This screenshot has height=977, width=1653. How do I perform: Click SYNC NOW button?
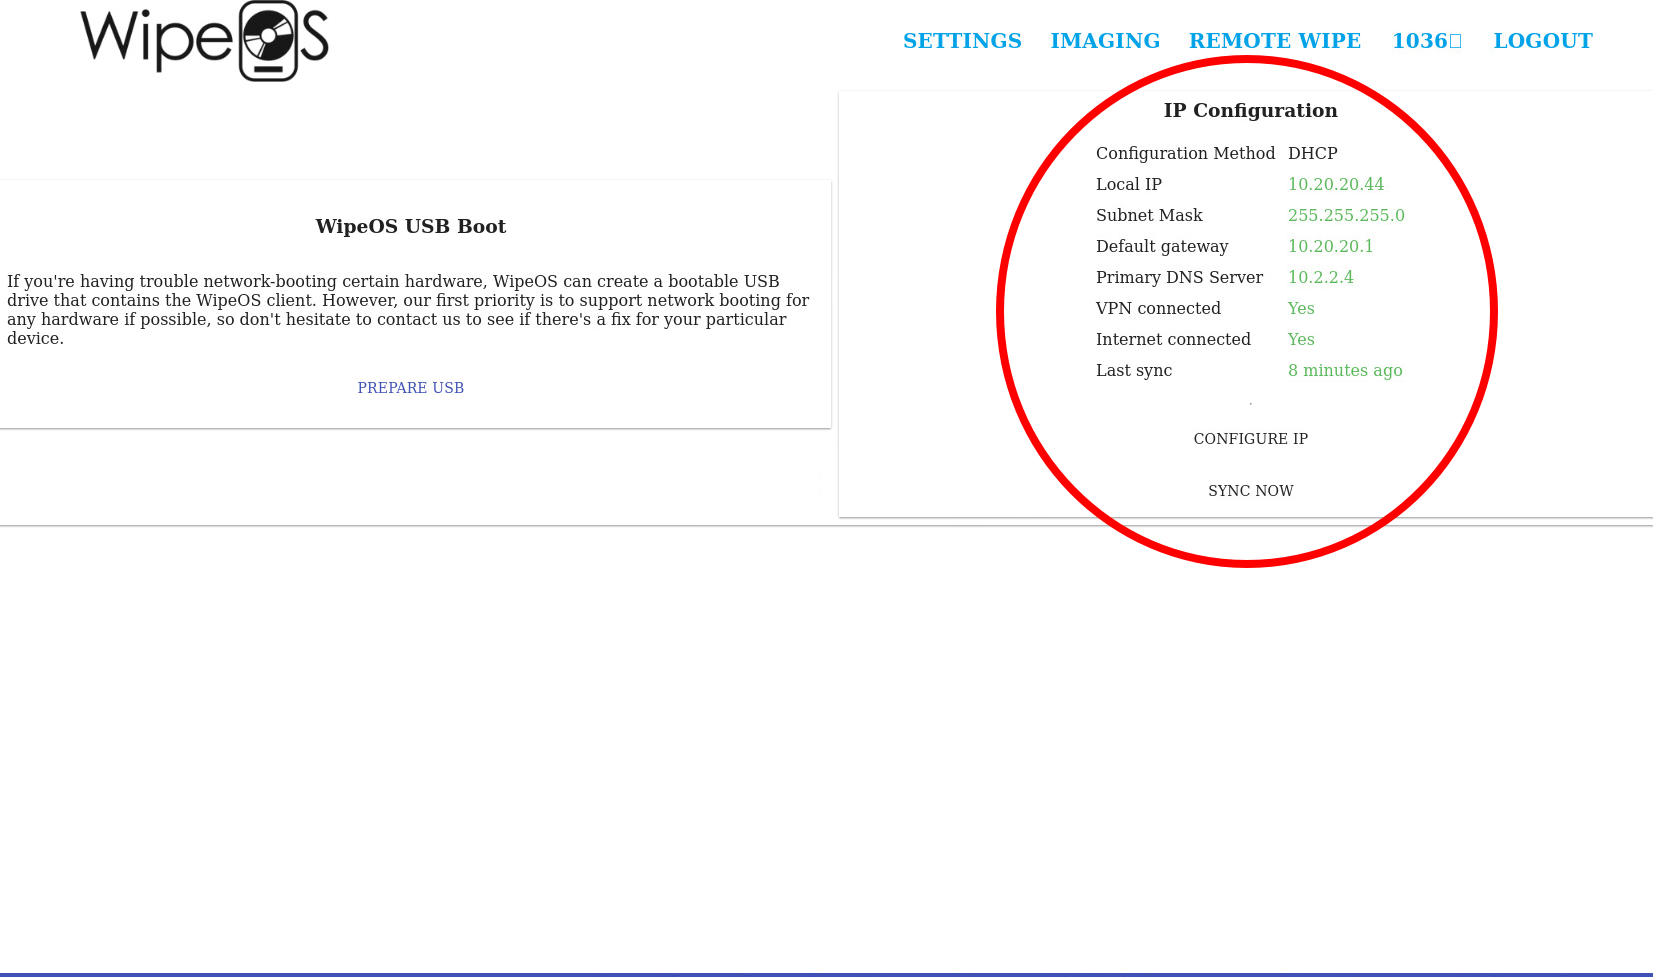click(x=1251, y=491)
